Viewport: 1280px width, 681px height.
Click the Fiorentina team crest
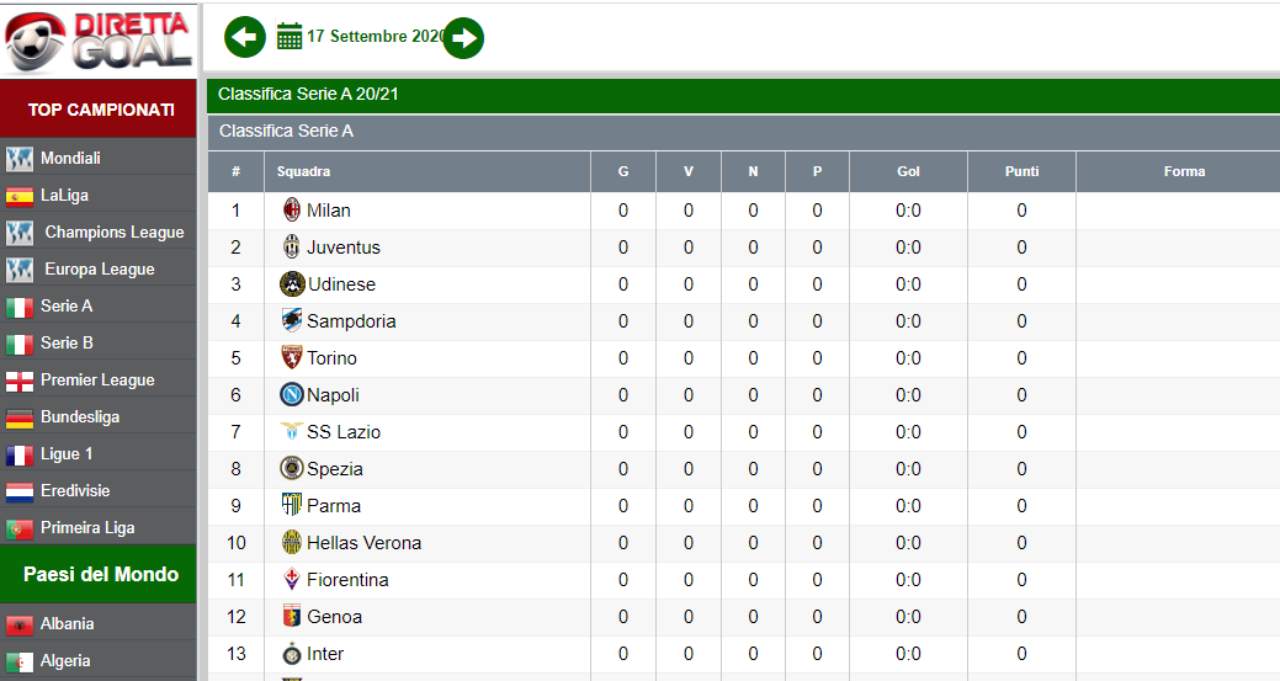tap(292, 580)
